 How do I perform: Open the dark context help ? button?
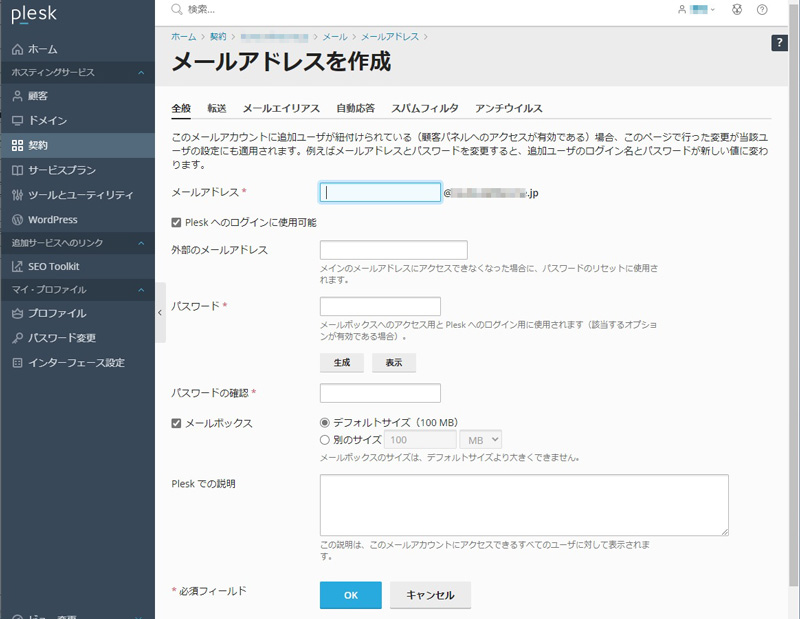[780, 42]
